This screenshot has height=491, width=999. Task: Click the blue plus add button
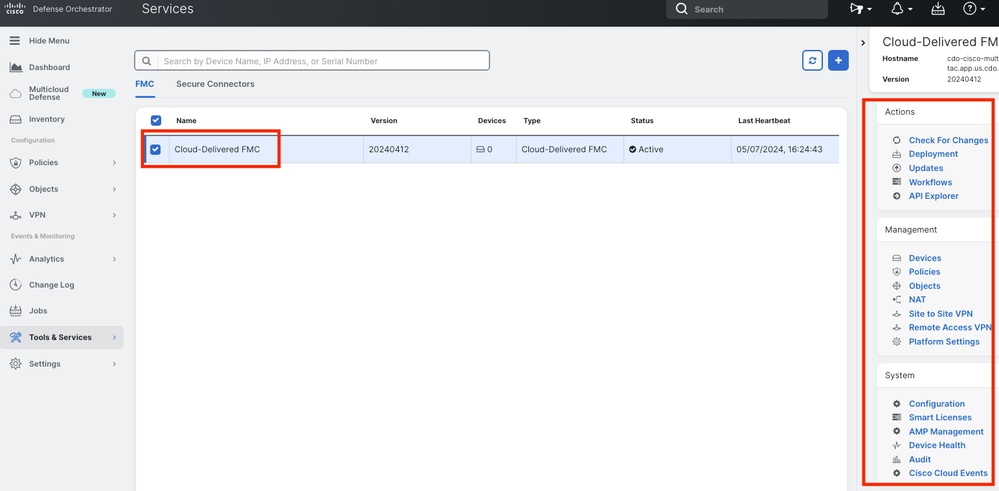point(838,60)
